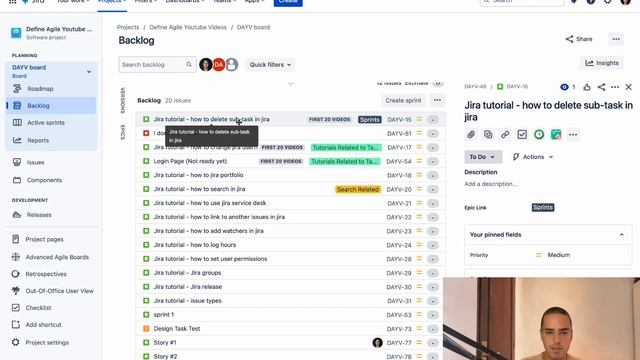This screenshot has height=360, width=640.
Task: Open Components in sidebar
Action: pos(44,180)
